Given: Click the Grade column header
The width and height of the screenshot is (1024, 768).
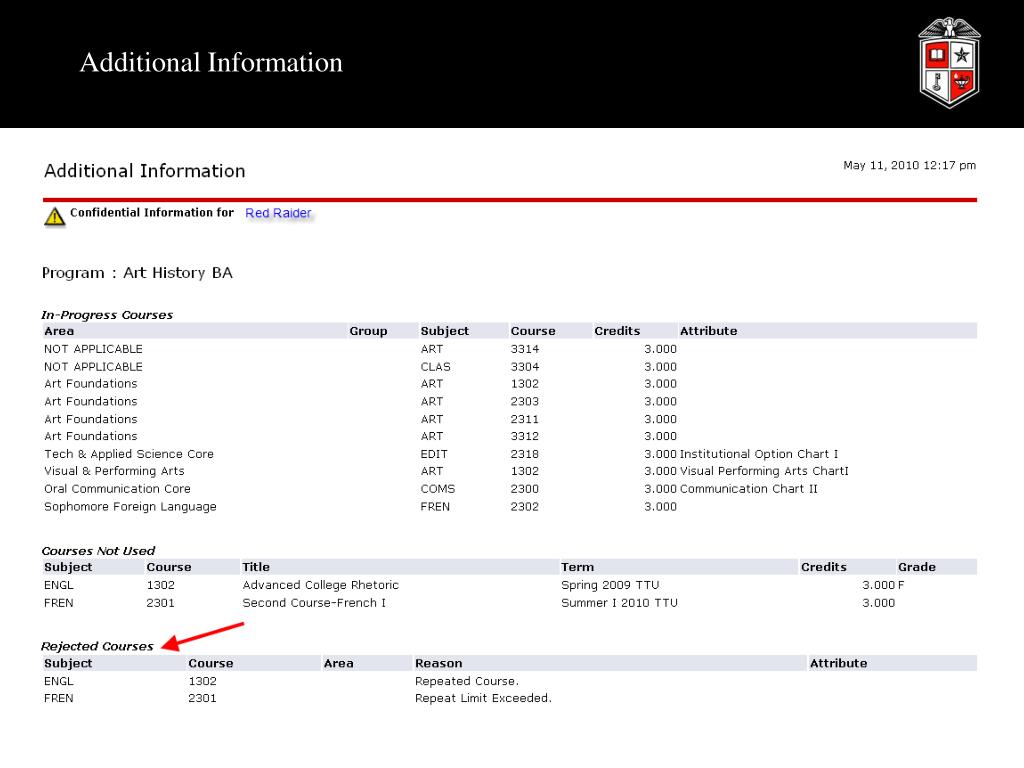Looking at the screenshot, I should click(x=917, y=567).
